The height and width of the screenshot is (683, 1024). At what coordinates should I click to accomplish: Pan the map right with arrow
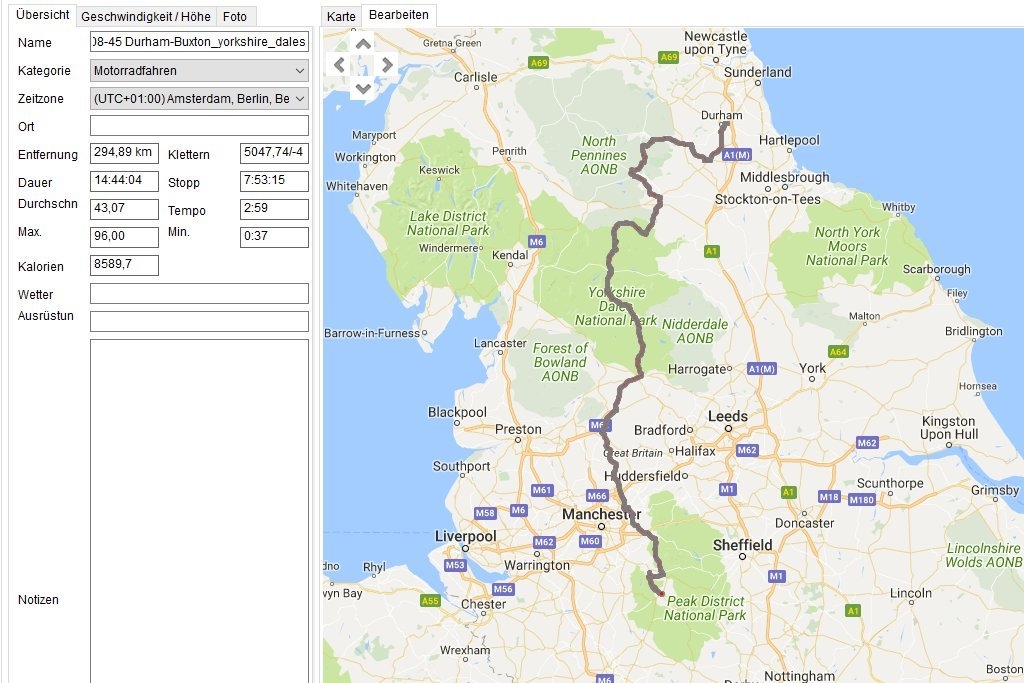click(x=387, y=65)
